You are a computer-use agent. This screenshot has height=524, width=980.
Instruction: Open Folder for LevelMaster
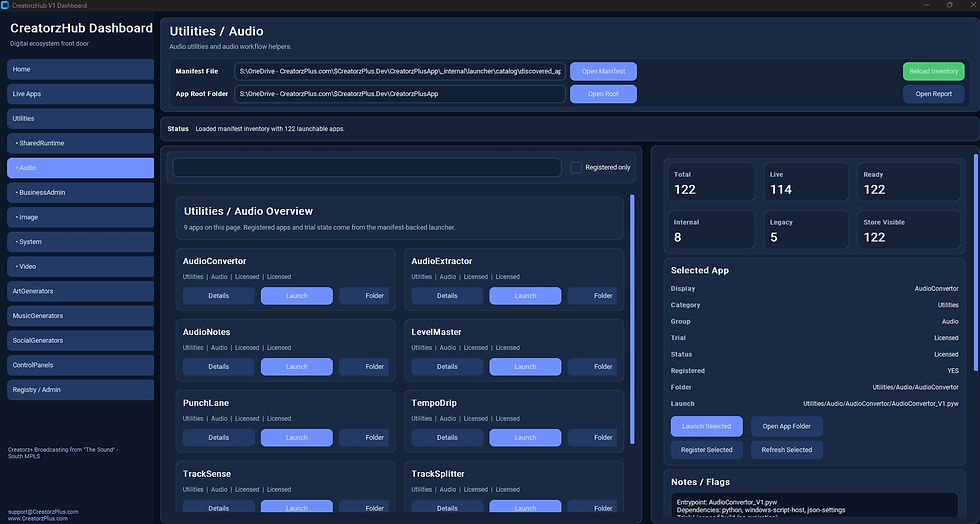[594, 366]
